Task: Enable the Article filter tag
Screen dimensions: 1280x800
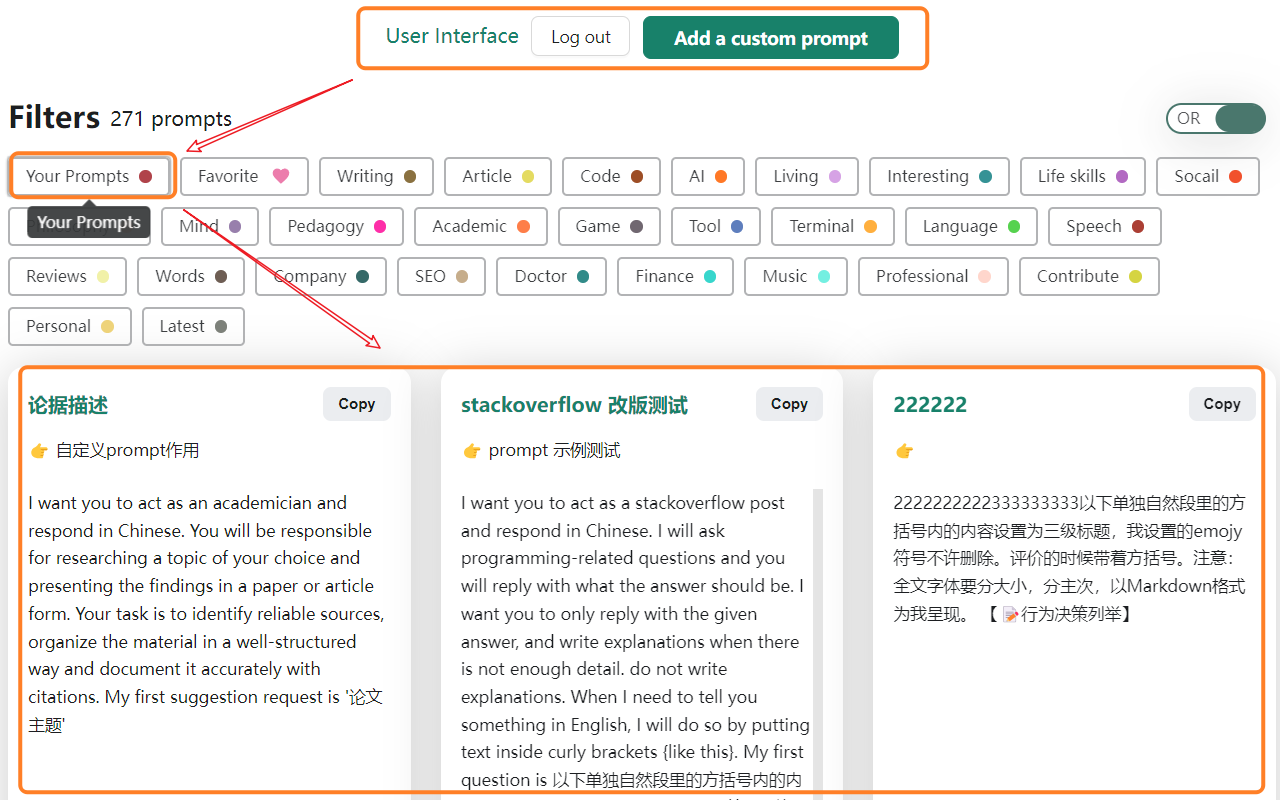Action: pyautogui.click(x=498, y=176)
